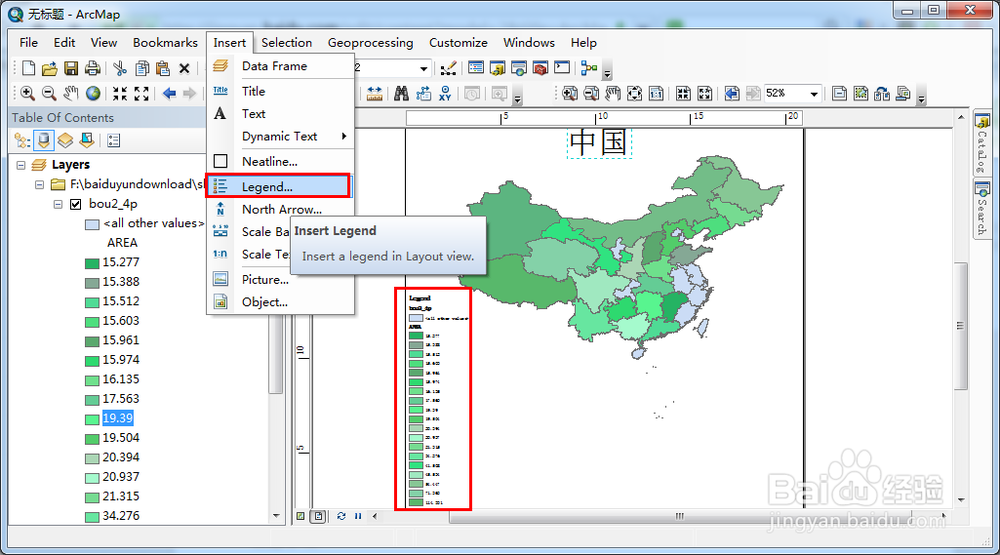Click the 34.276 symbol swatch

(x=92, y=517)
